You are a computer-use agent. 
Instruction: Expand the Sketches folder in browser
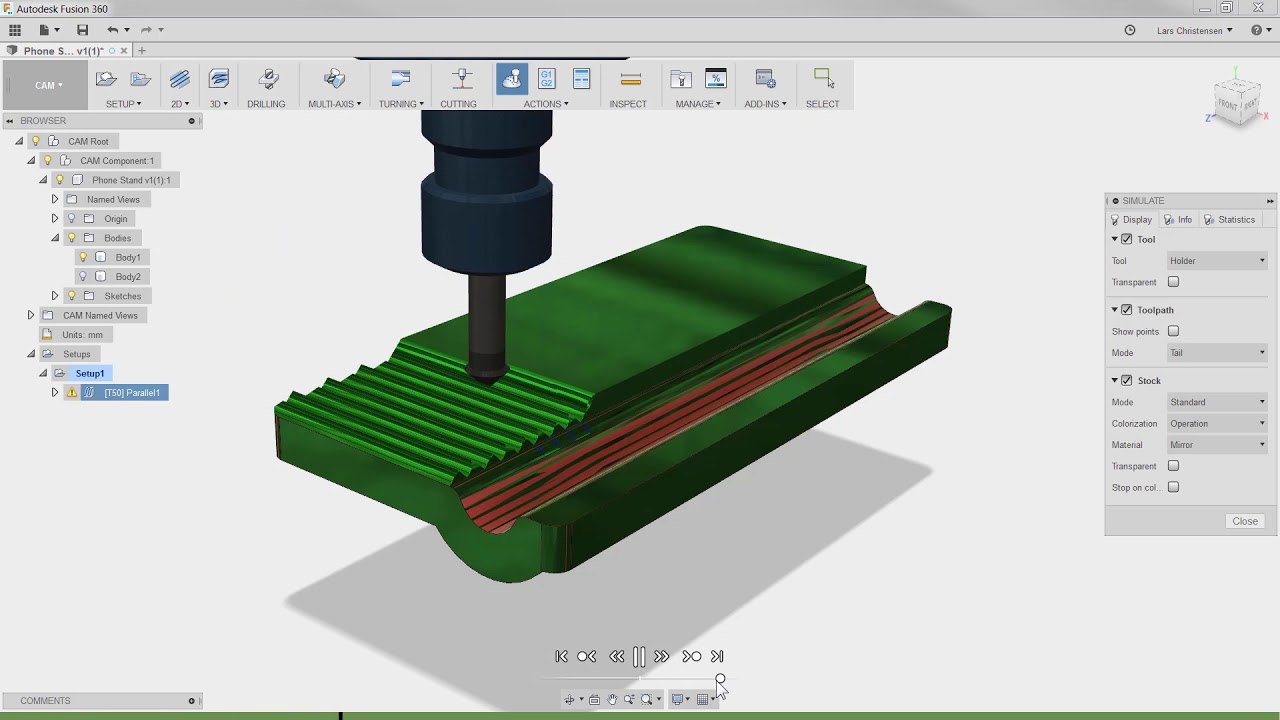click(x=55, y=296)
